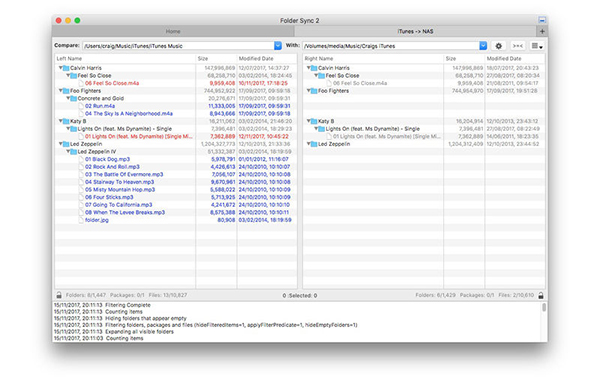Click left status Files: 13/10,827
The image size is (600, 380).
click(x=168, y=295)
